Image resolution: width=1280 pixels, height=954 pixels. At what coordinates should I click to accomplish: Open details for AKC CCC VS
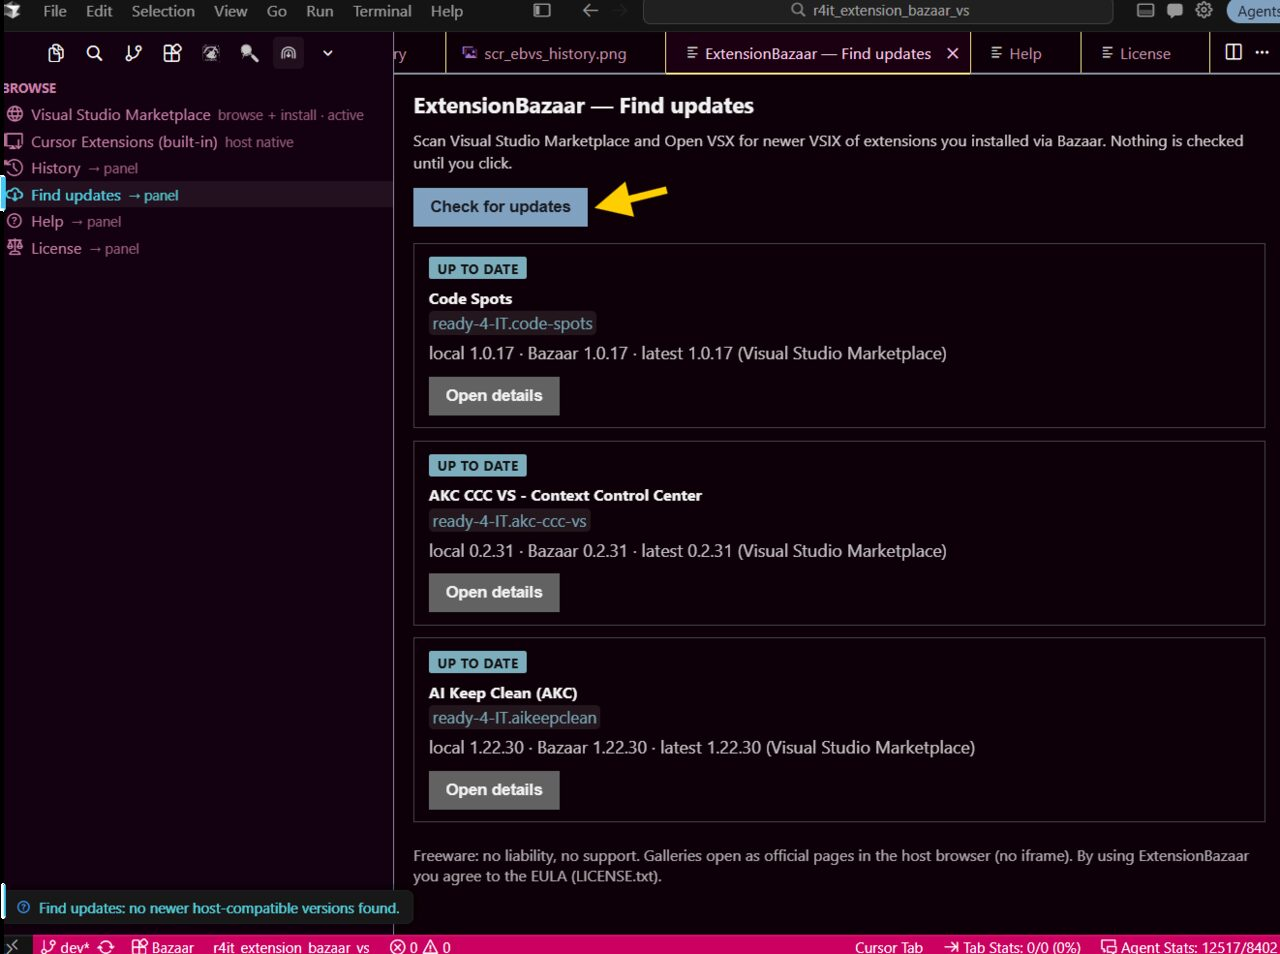tap(494, 593)
